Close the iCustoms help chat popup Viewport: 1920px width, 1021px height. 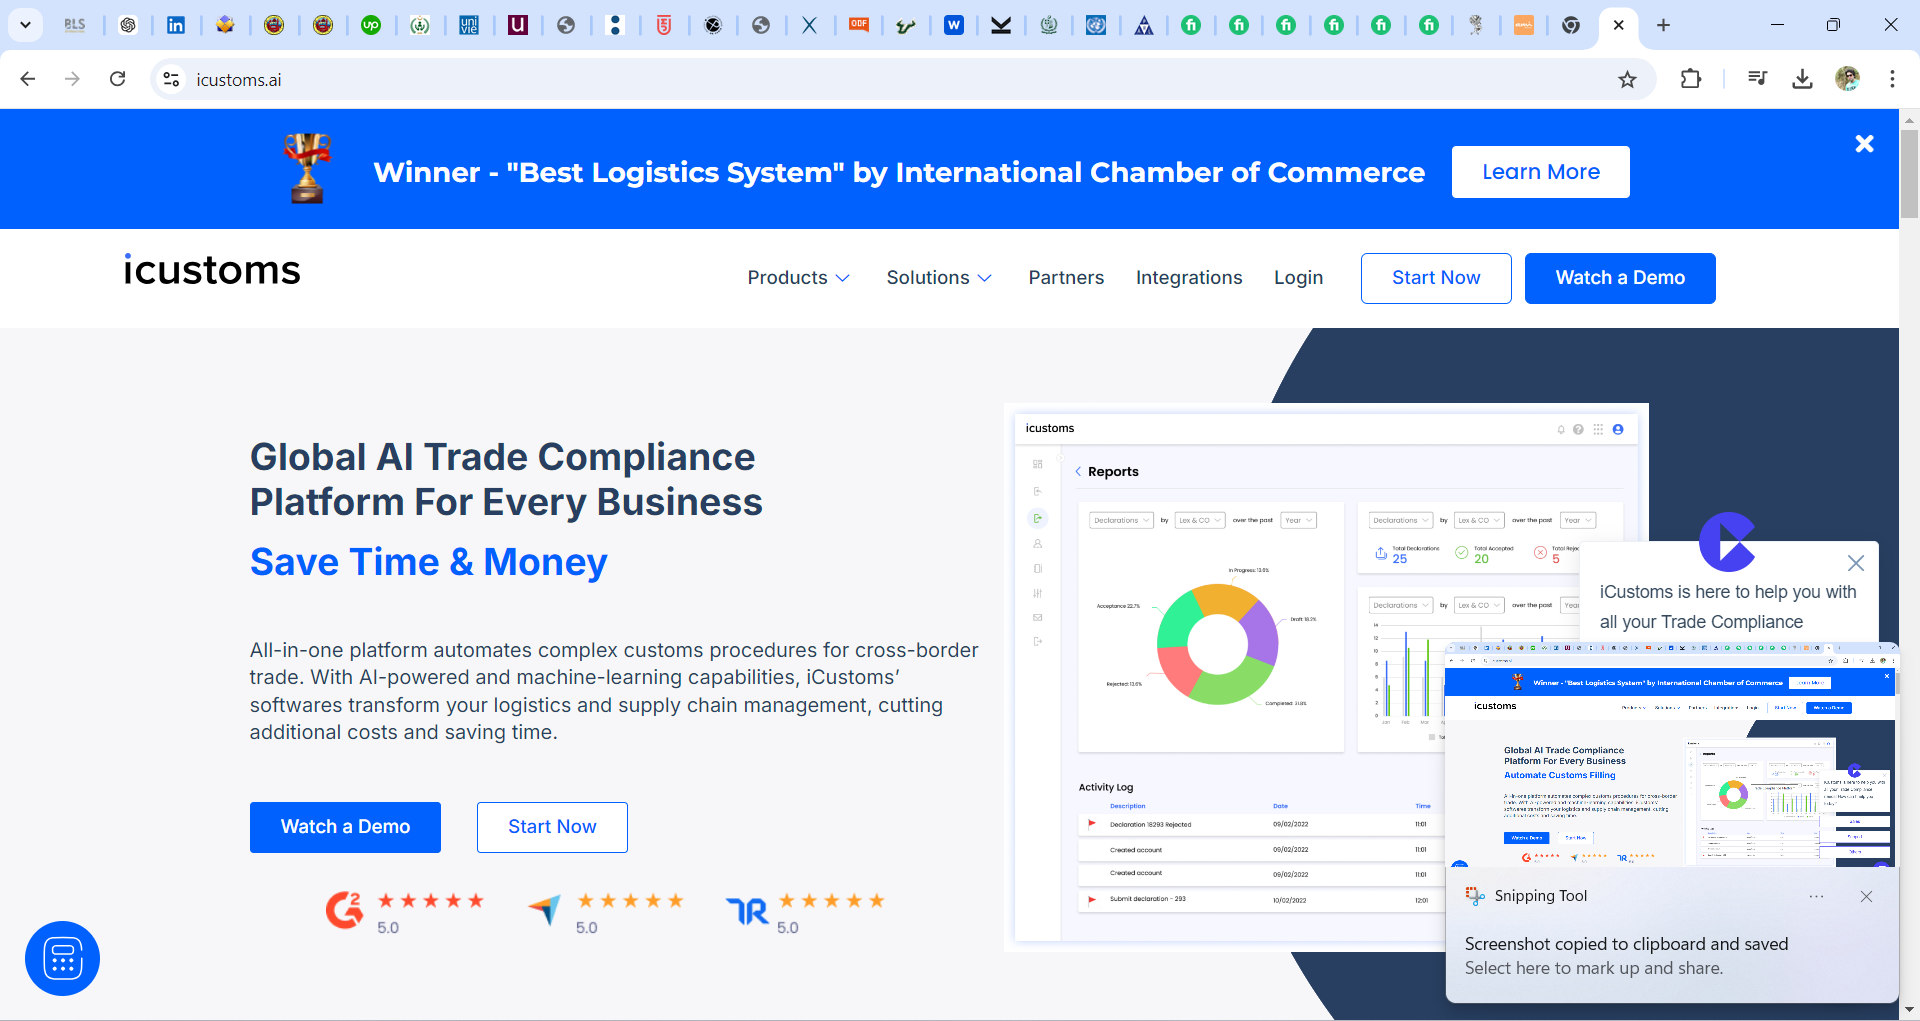pos(1855,563)
